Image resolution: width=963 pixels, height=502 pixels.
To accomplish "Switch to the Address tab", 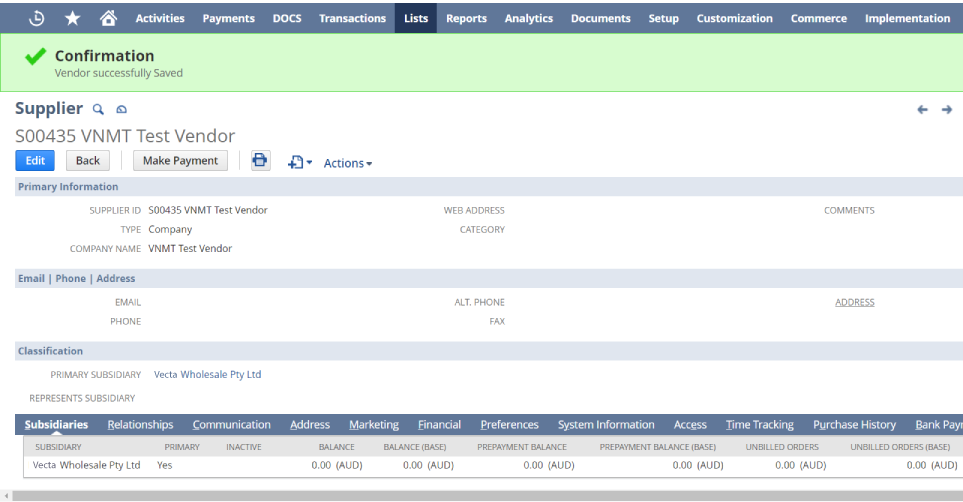I will (310, 425).
